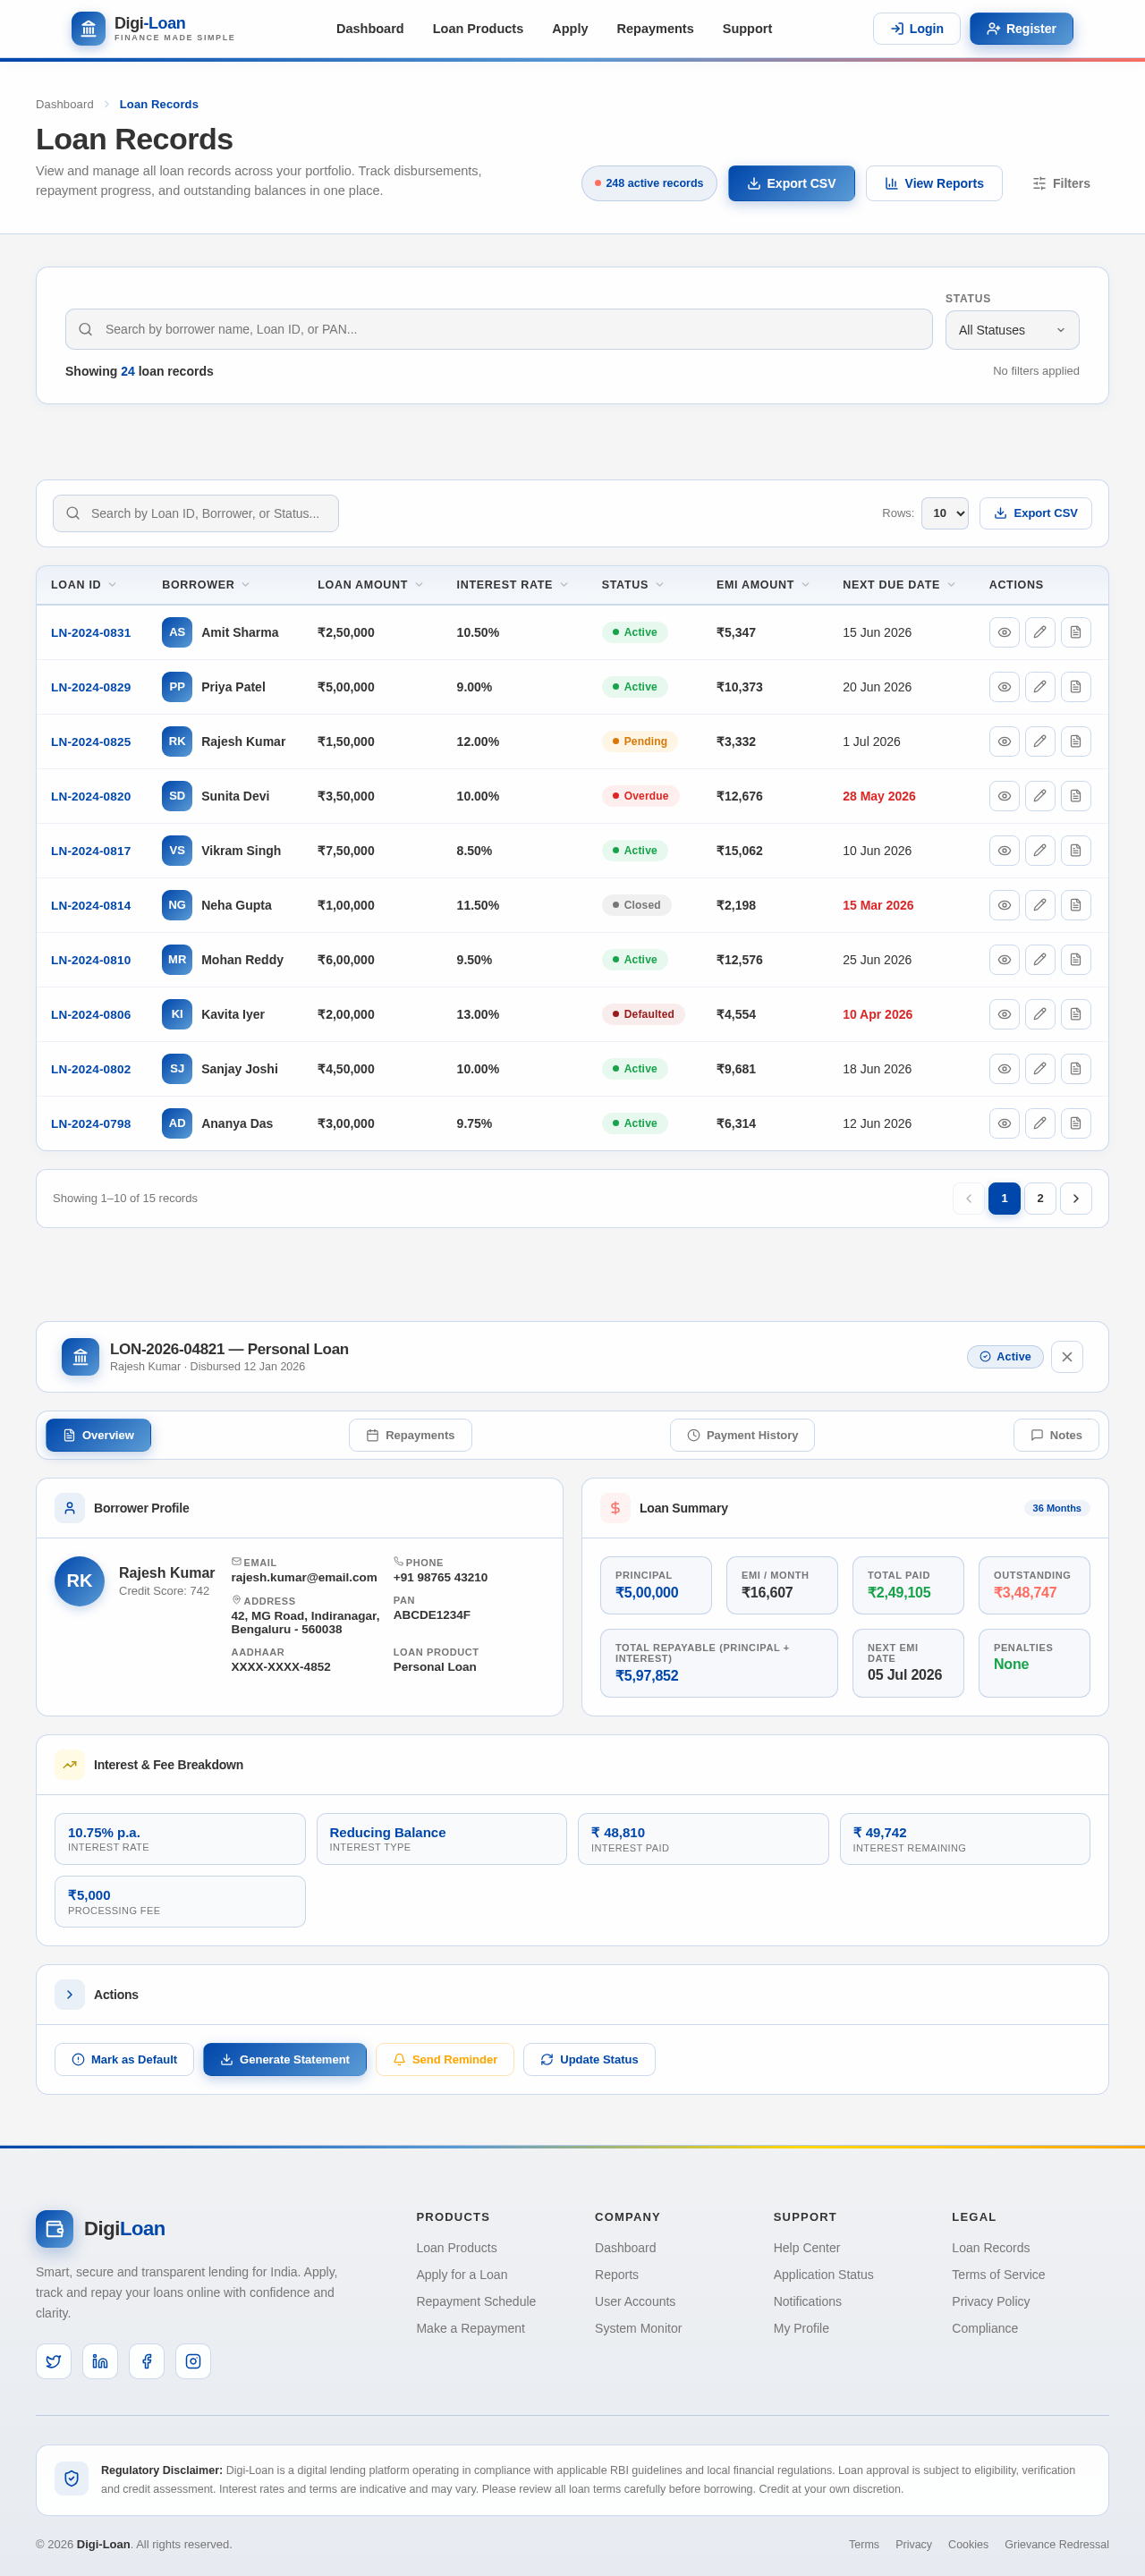Image resolution: width=1145 pixels, height=2576 pixels.
Task: Go to page 2 of records
Action: 1040,1198
